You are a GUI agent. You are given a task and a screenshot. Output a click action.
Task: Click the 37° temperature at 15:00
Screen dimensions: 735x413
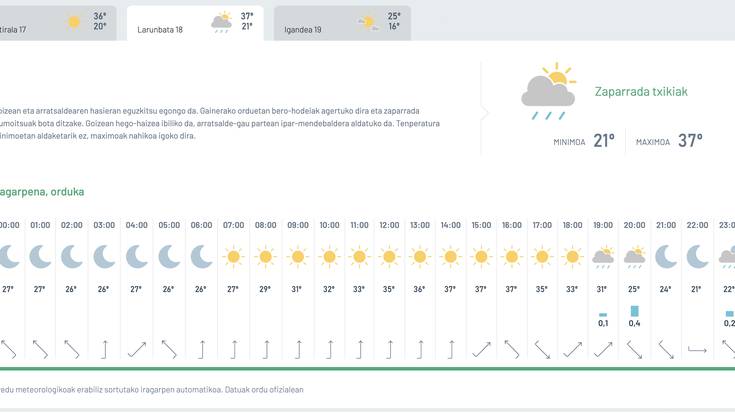pos(481,289)
